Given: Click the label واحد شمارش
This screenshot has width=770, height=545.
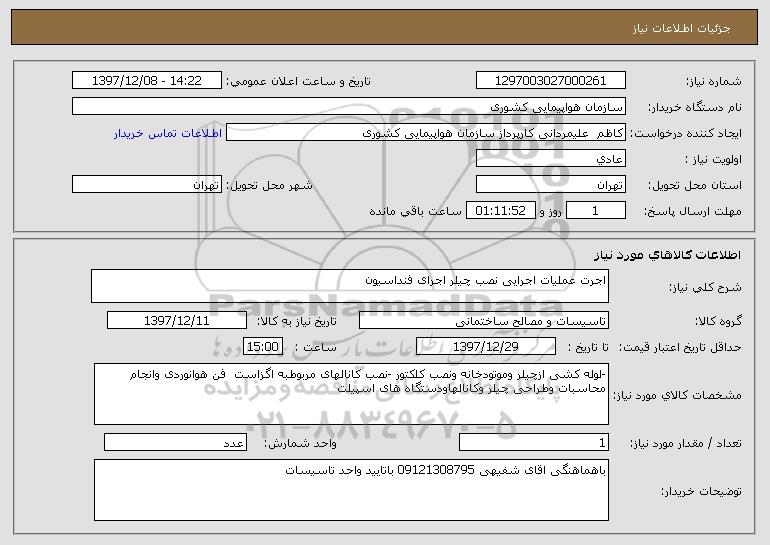Looking at the screenshot, I should pos(301,443).
